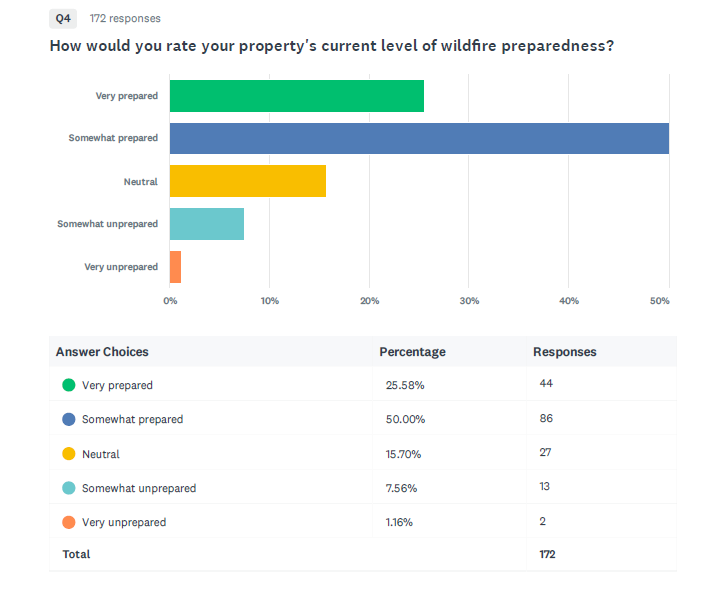Click the 25.58% percentage cell
This screenshot has width=723, height=593.
(x=405, y=385)
